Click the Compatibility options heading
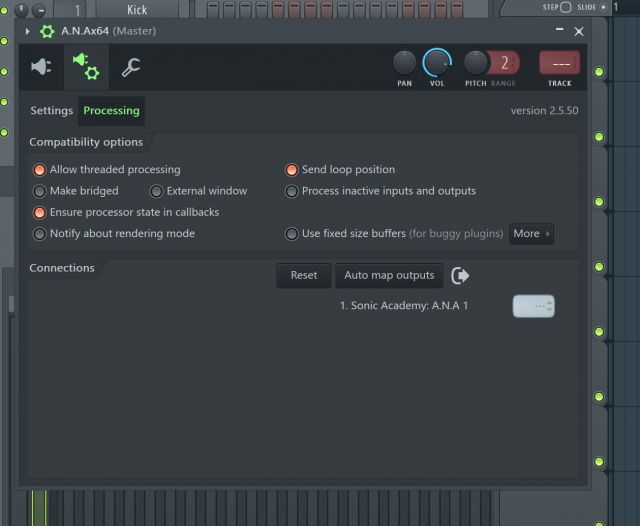The image size is (640, 526). click(x=86, y=142)
